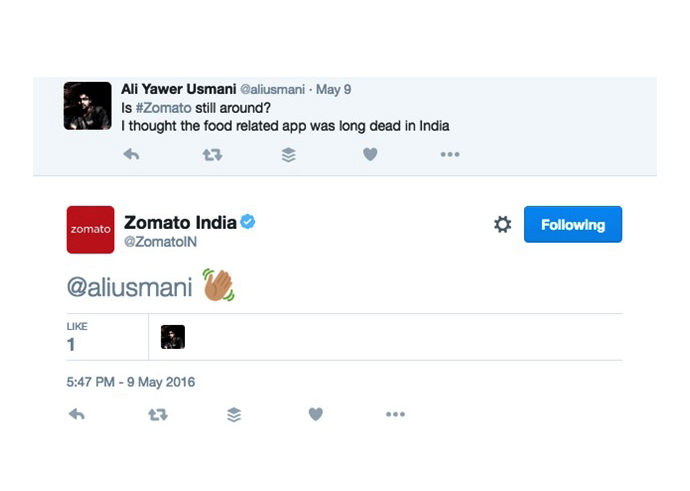Toggle the Following button for Zomato India
The image size is (690, 491).
(573, 225)
